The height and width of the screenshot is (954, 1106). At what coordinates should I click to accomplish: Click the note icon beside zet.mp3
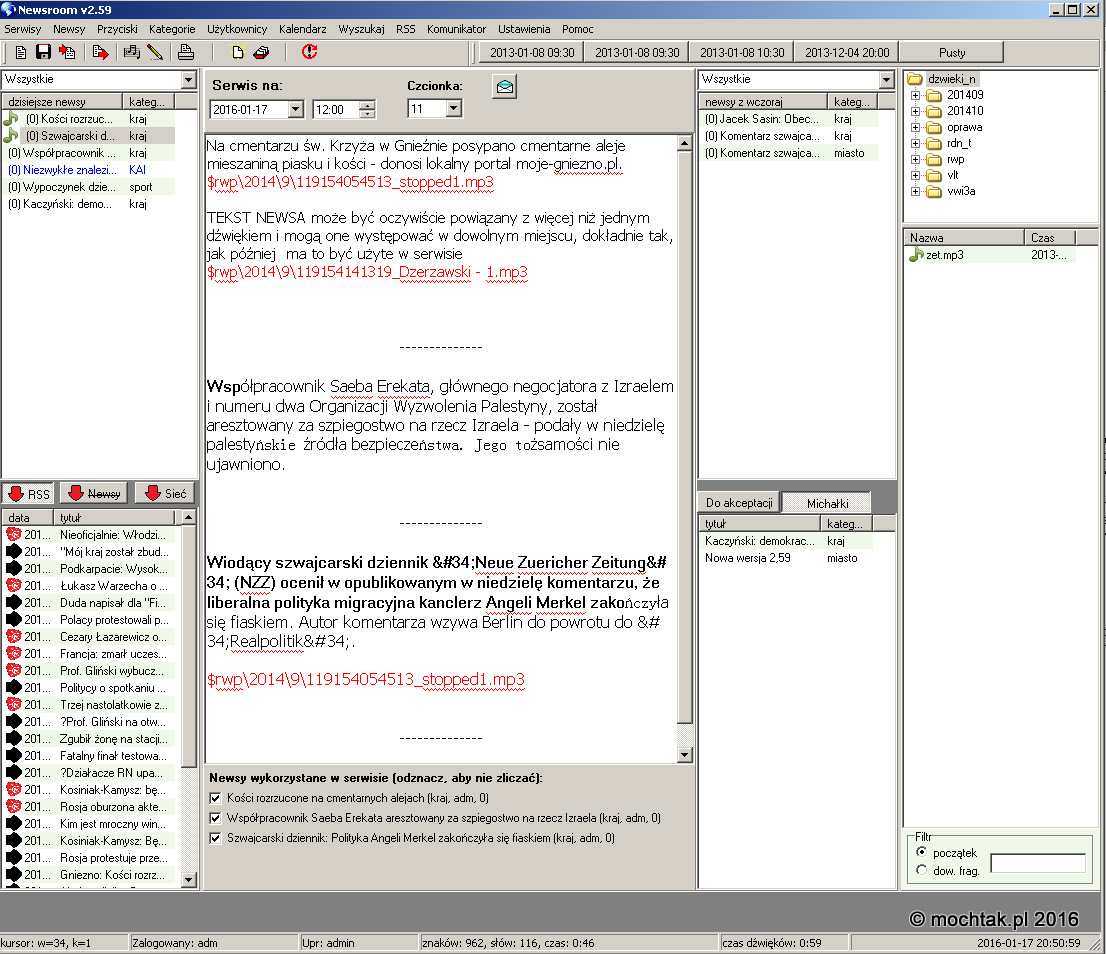click(916, 255)
